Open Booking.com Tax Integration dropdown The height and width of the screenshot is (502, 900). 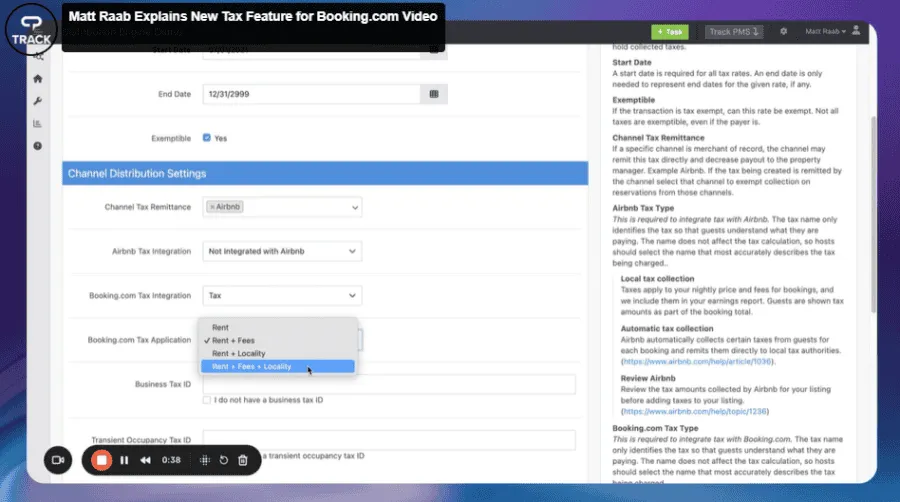coord(282,295)
